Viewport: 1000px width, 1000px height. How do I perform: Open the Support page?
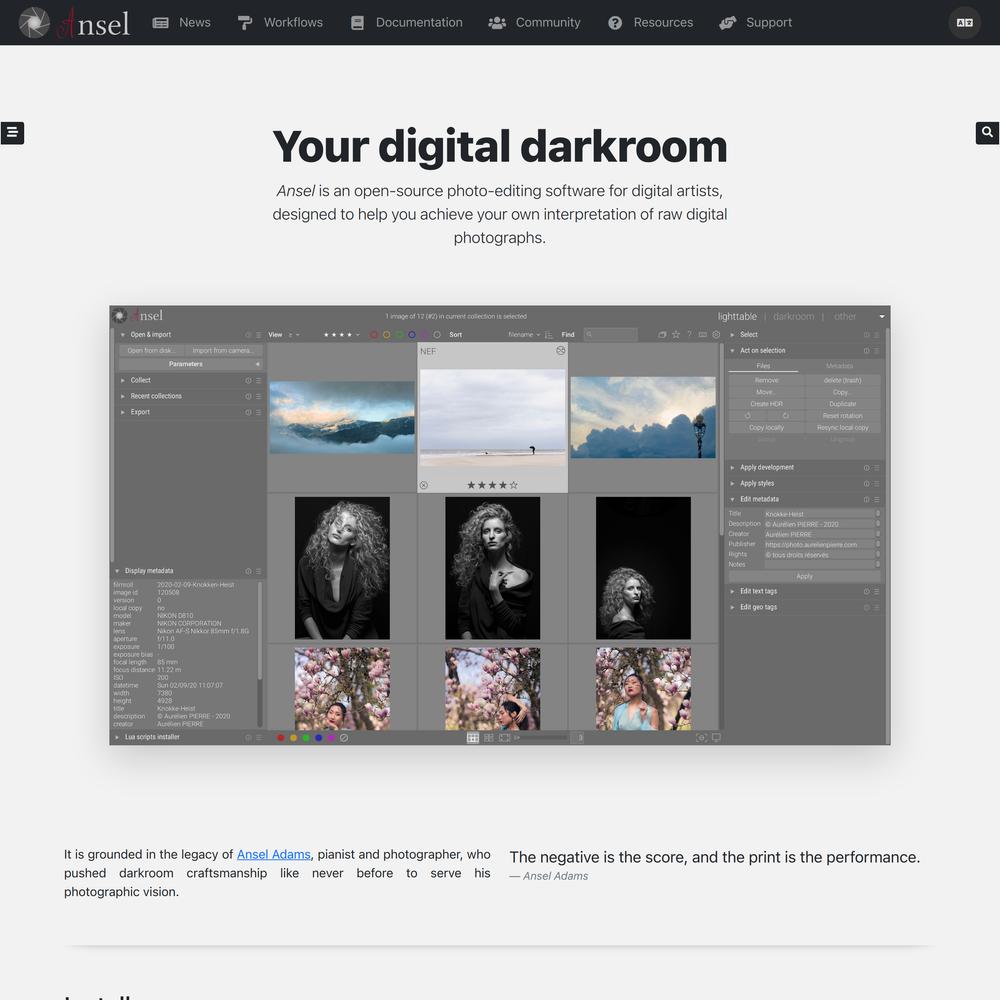pos(756,22)
